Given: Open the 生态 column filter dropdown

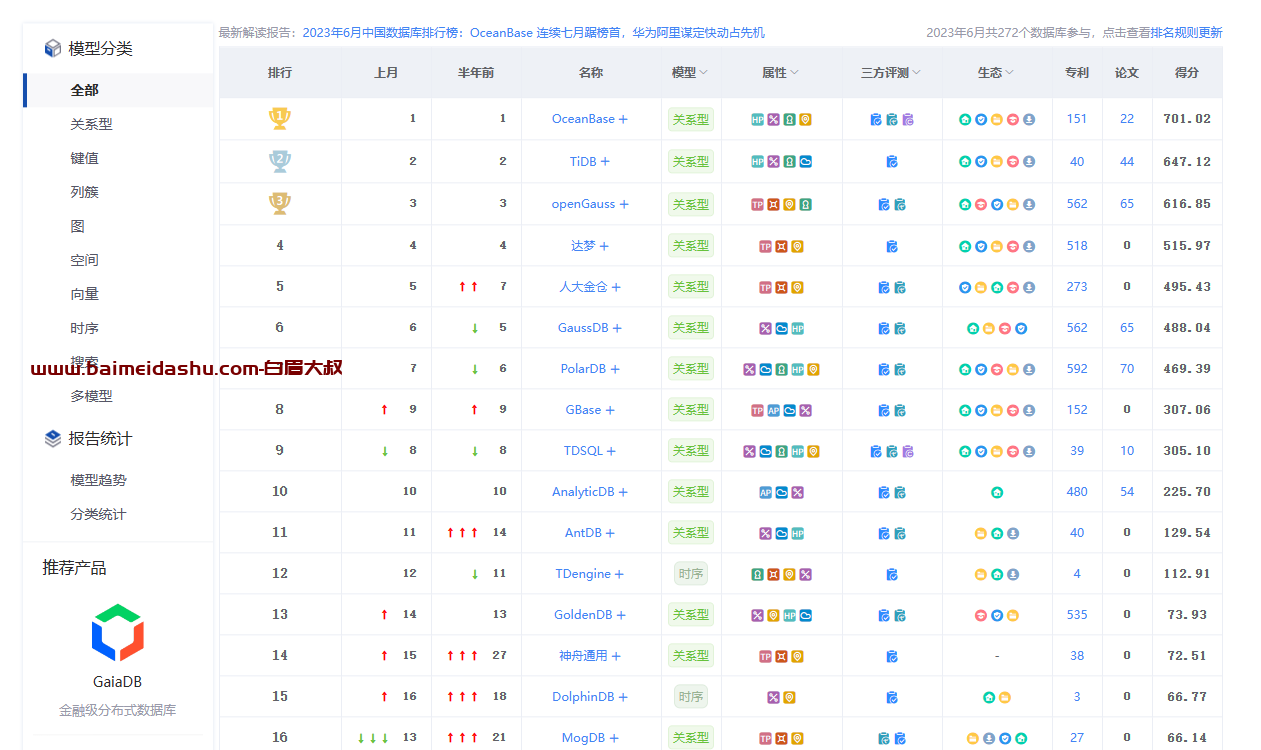Looking at the screenshot, I should (x=1010, y=73).
